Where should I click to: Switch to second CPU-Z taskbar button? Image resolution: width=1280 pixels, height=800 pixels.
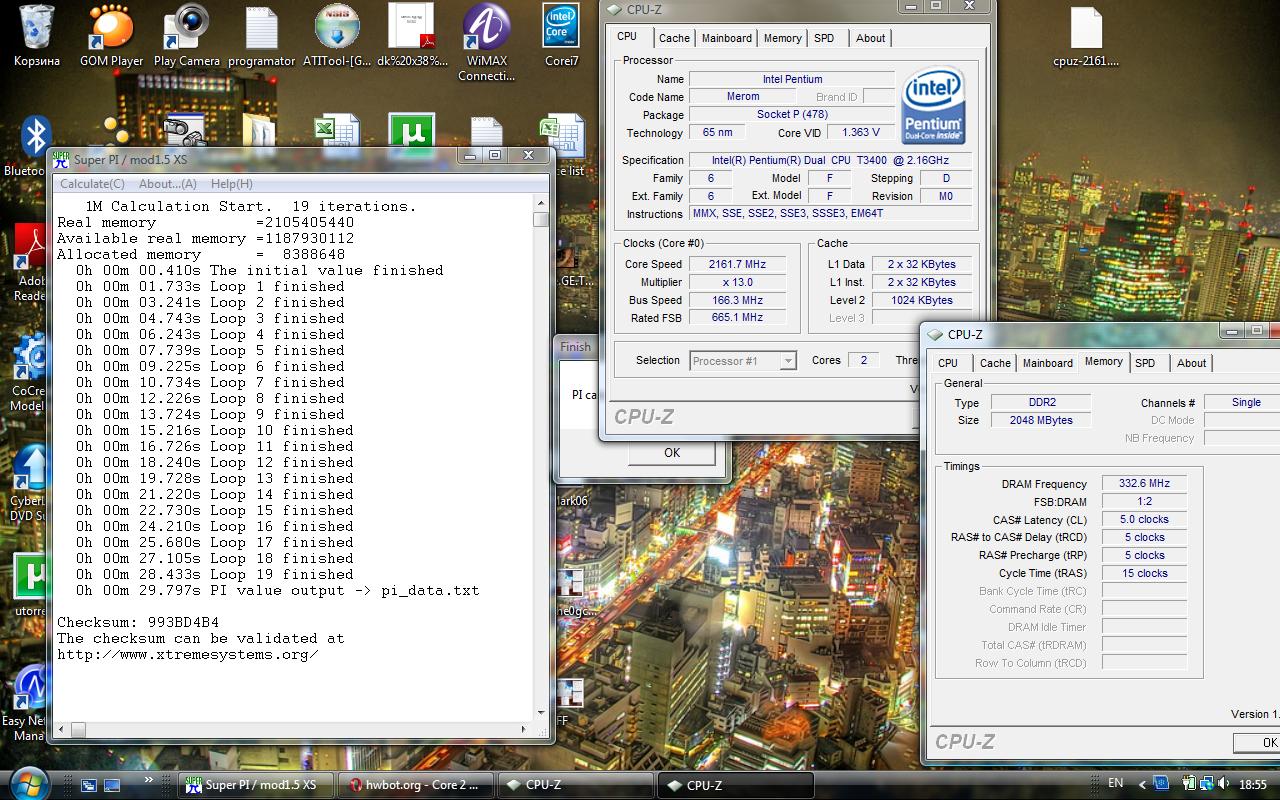tap(737, 785)
